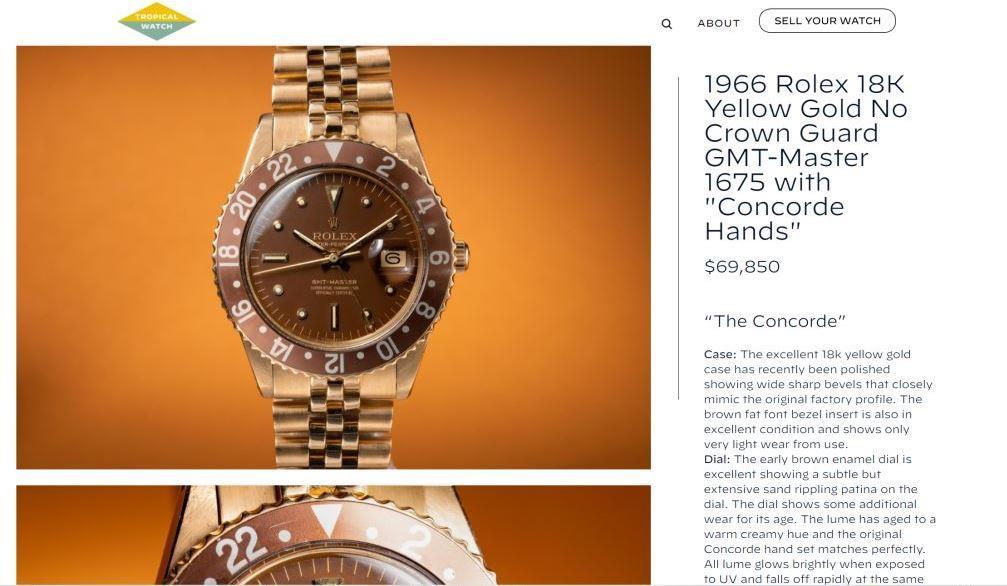Click the inverted triangle marker on the main photo's bezel
This screenshot has height=586, width=1007.
coord(333,151)
